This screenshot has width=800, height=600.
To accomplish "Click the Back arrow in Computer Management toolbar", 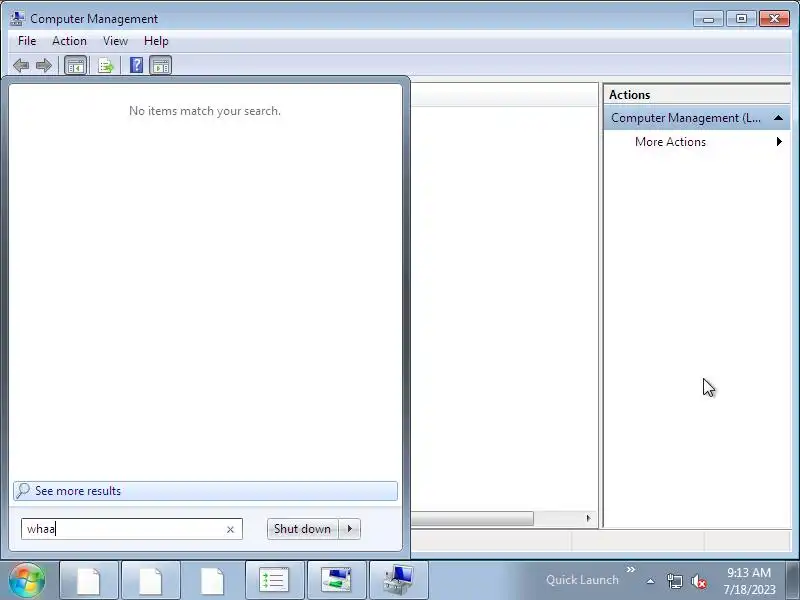I will coord(21,65).
